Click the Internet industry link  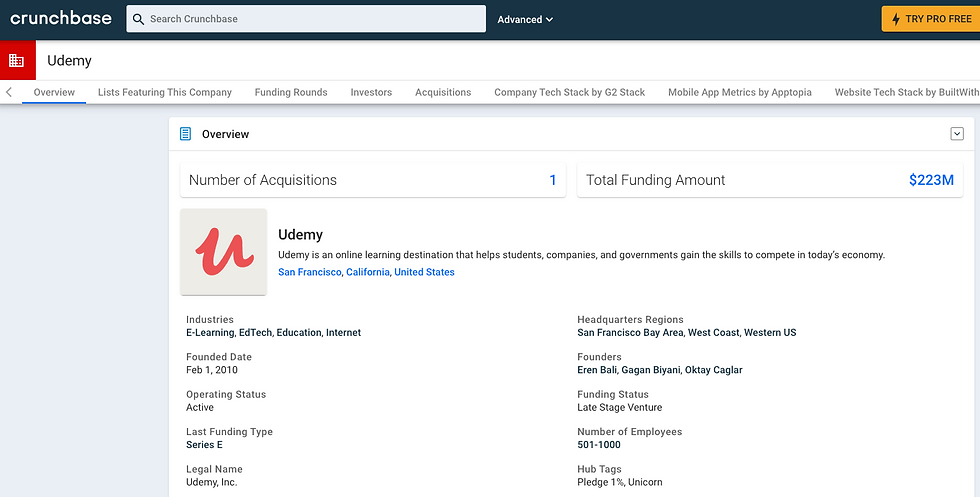[343, 333]
